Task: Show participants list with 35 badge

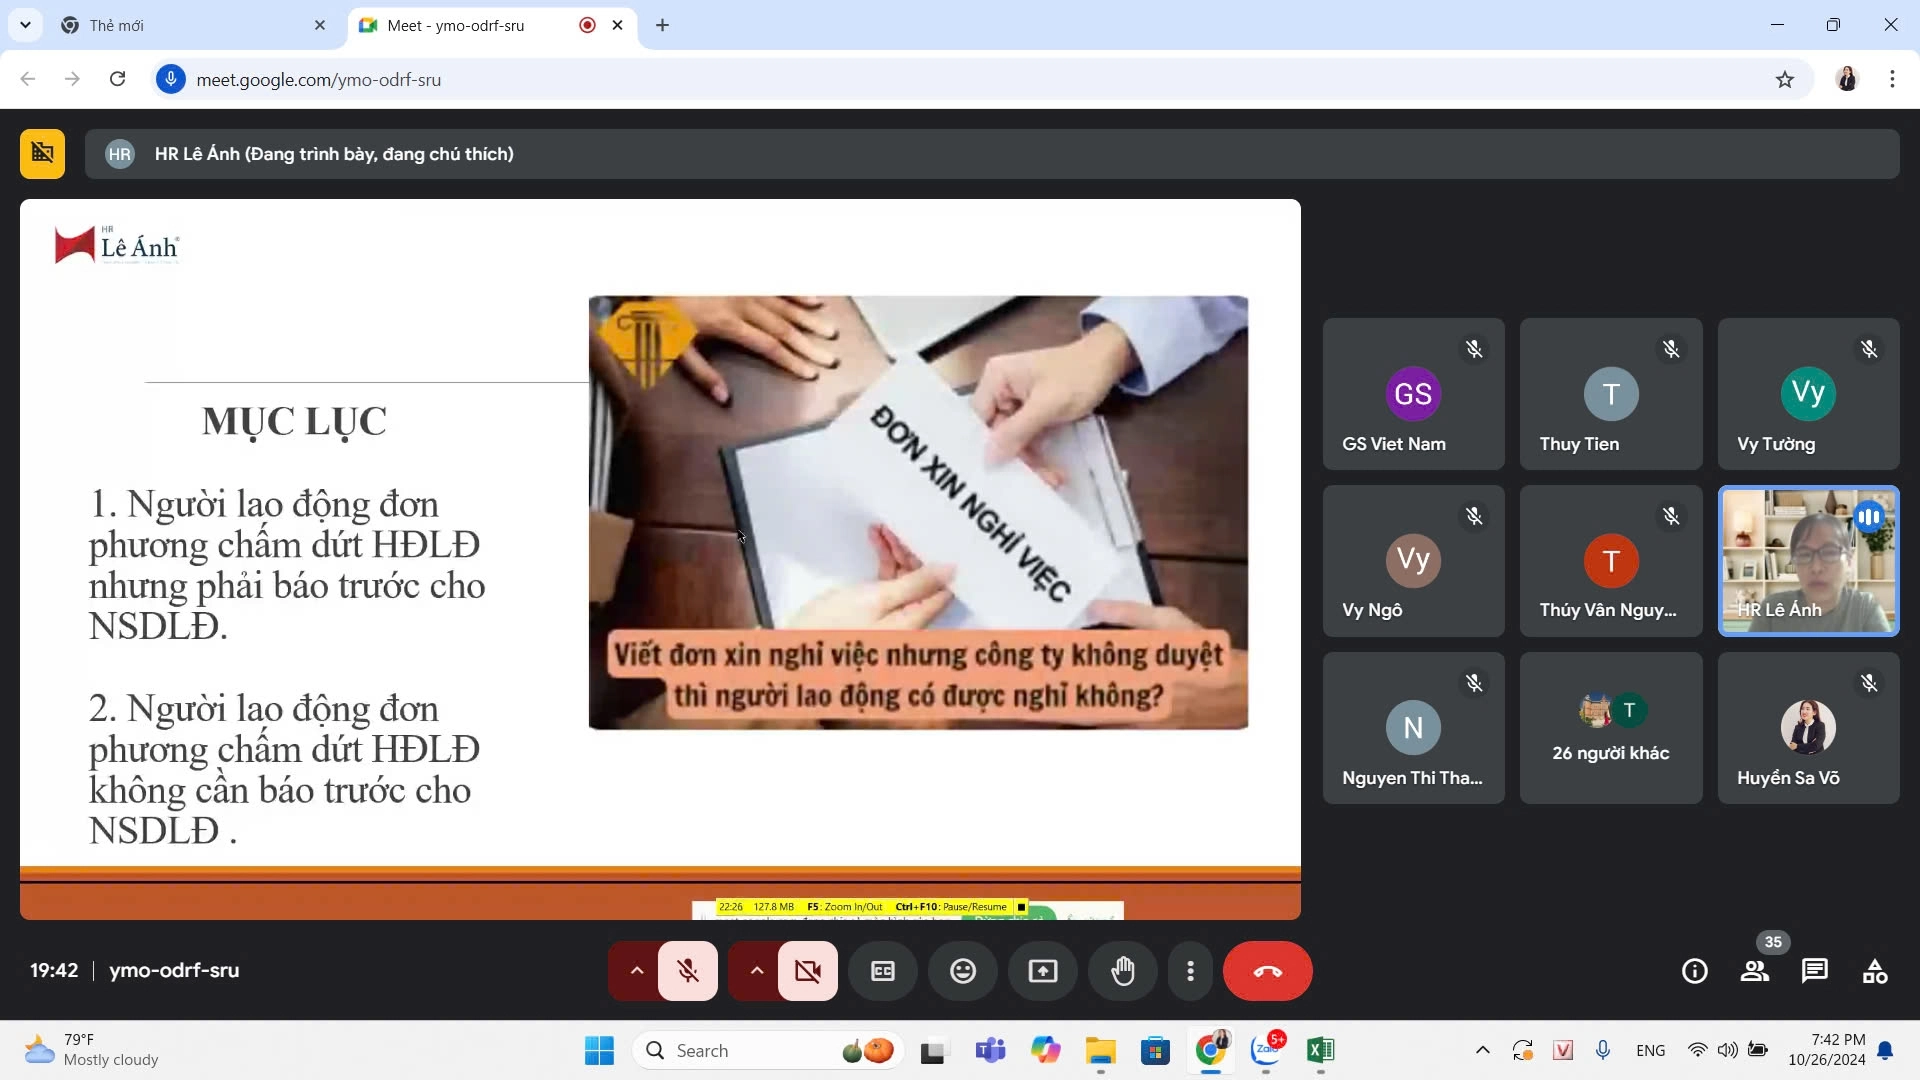Action: [1755, 971]
